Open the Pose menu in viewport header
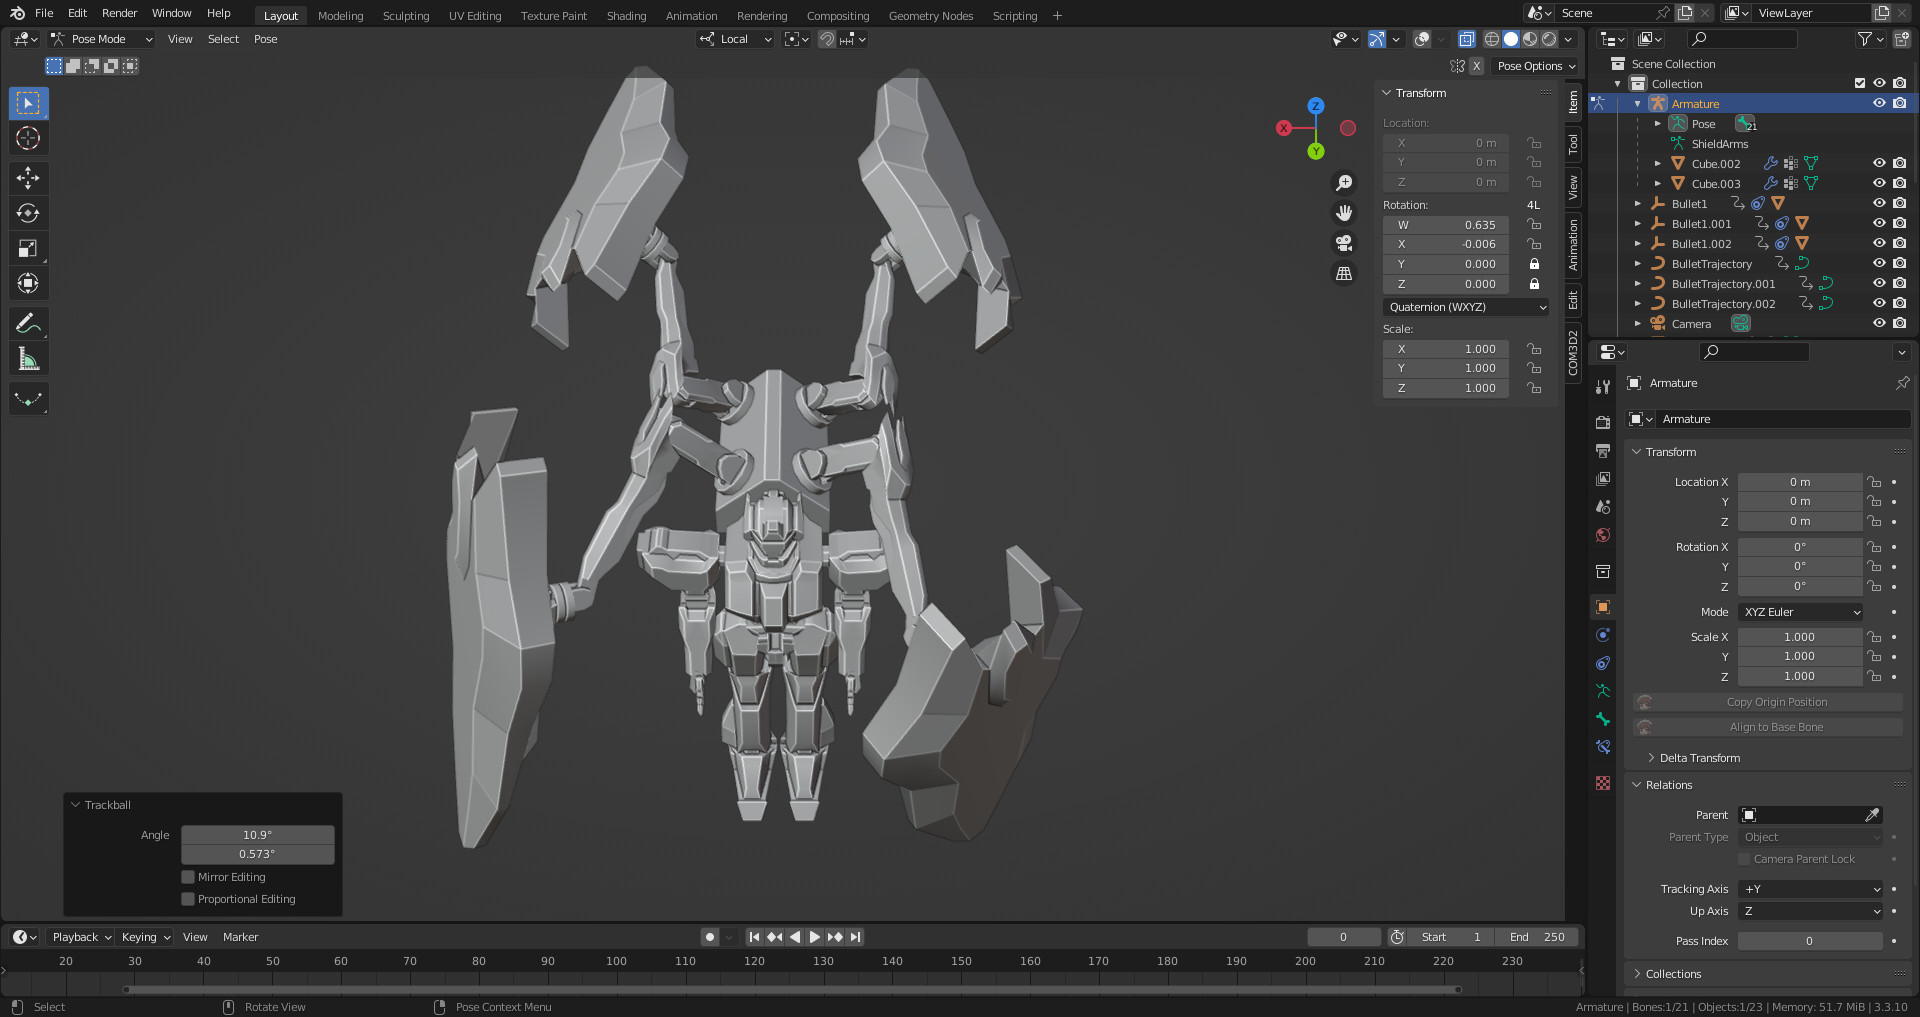The image size is (1920, 1017). (265, 39)
